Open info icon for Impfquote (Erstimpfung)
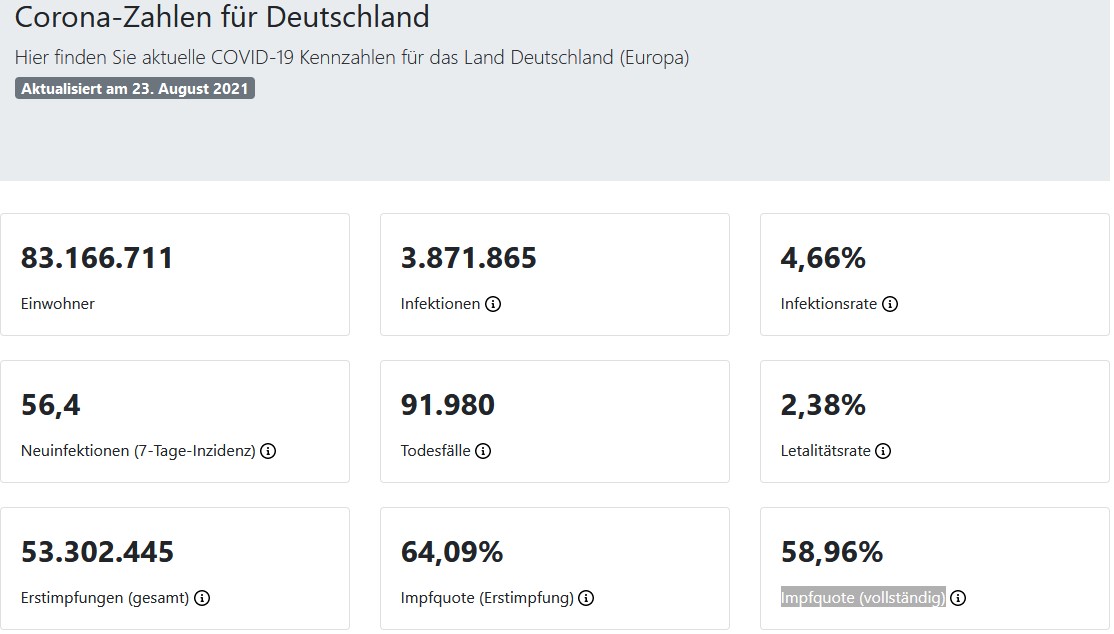Viewport: 1114px width, 634px height. click(586, 598)
